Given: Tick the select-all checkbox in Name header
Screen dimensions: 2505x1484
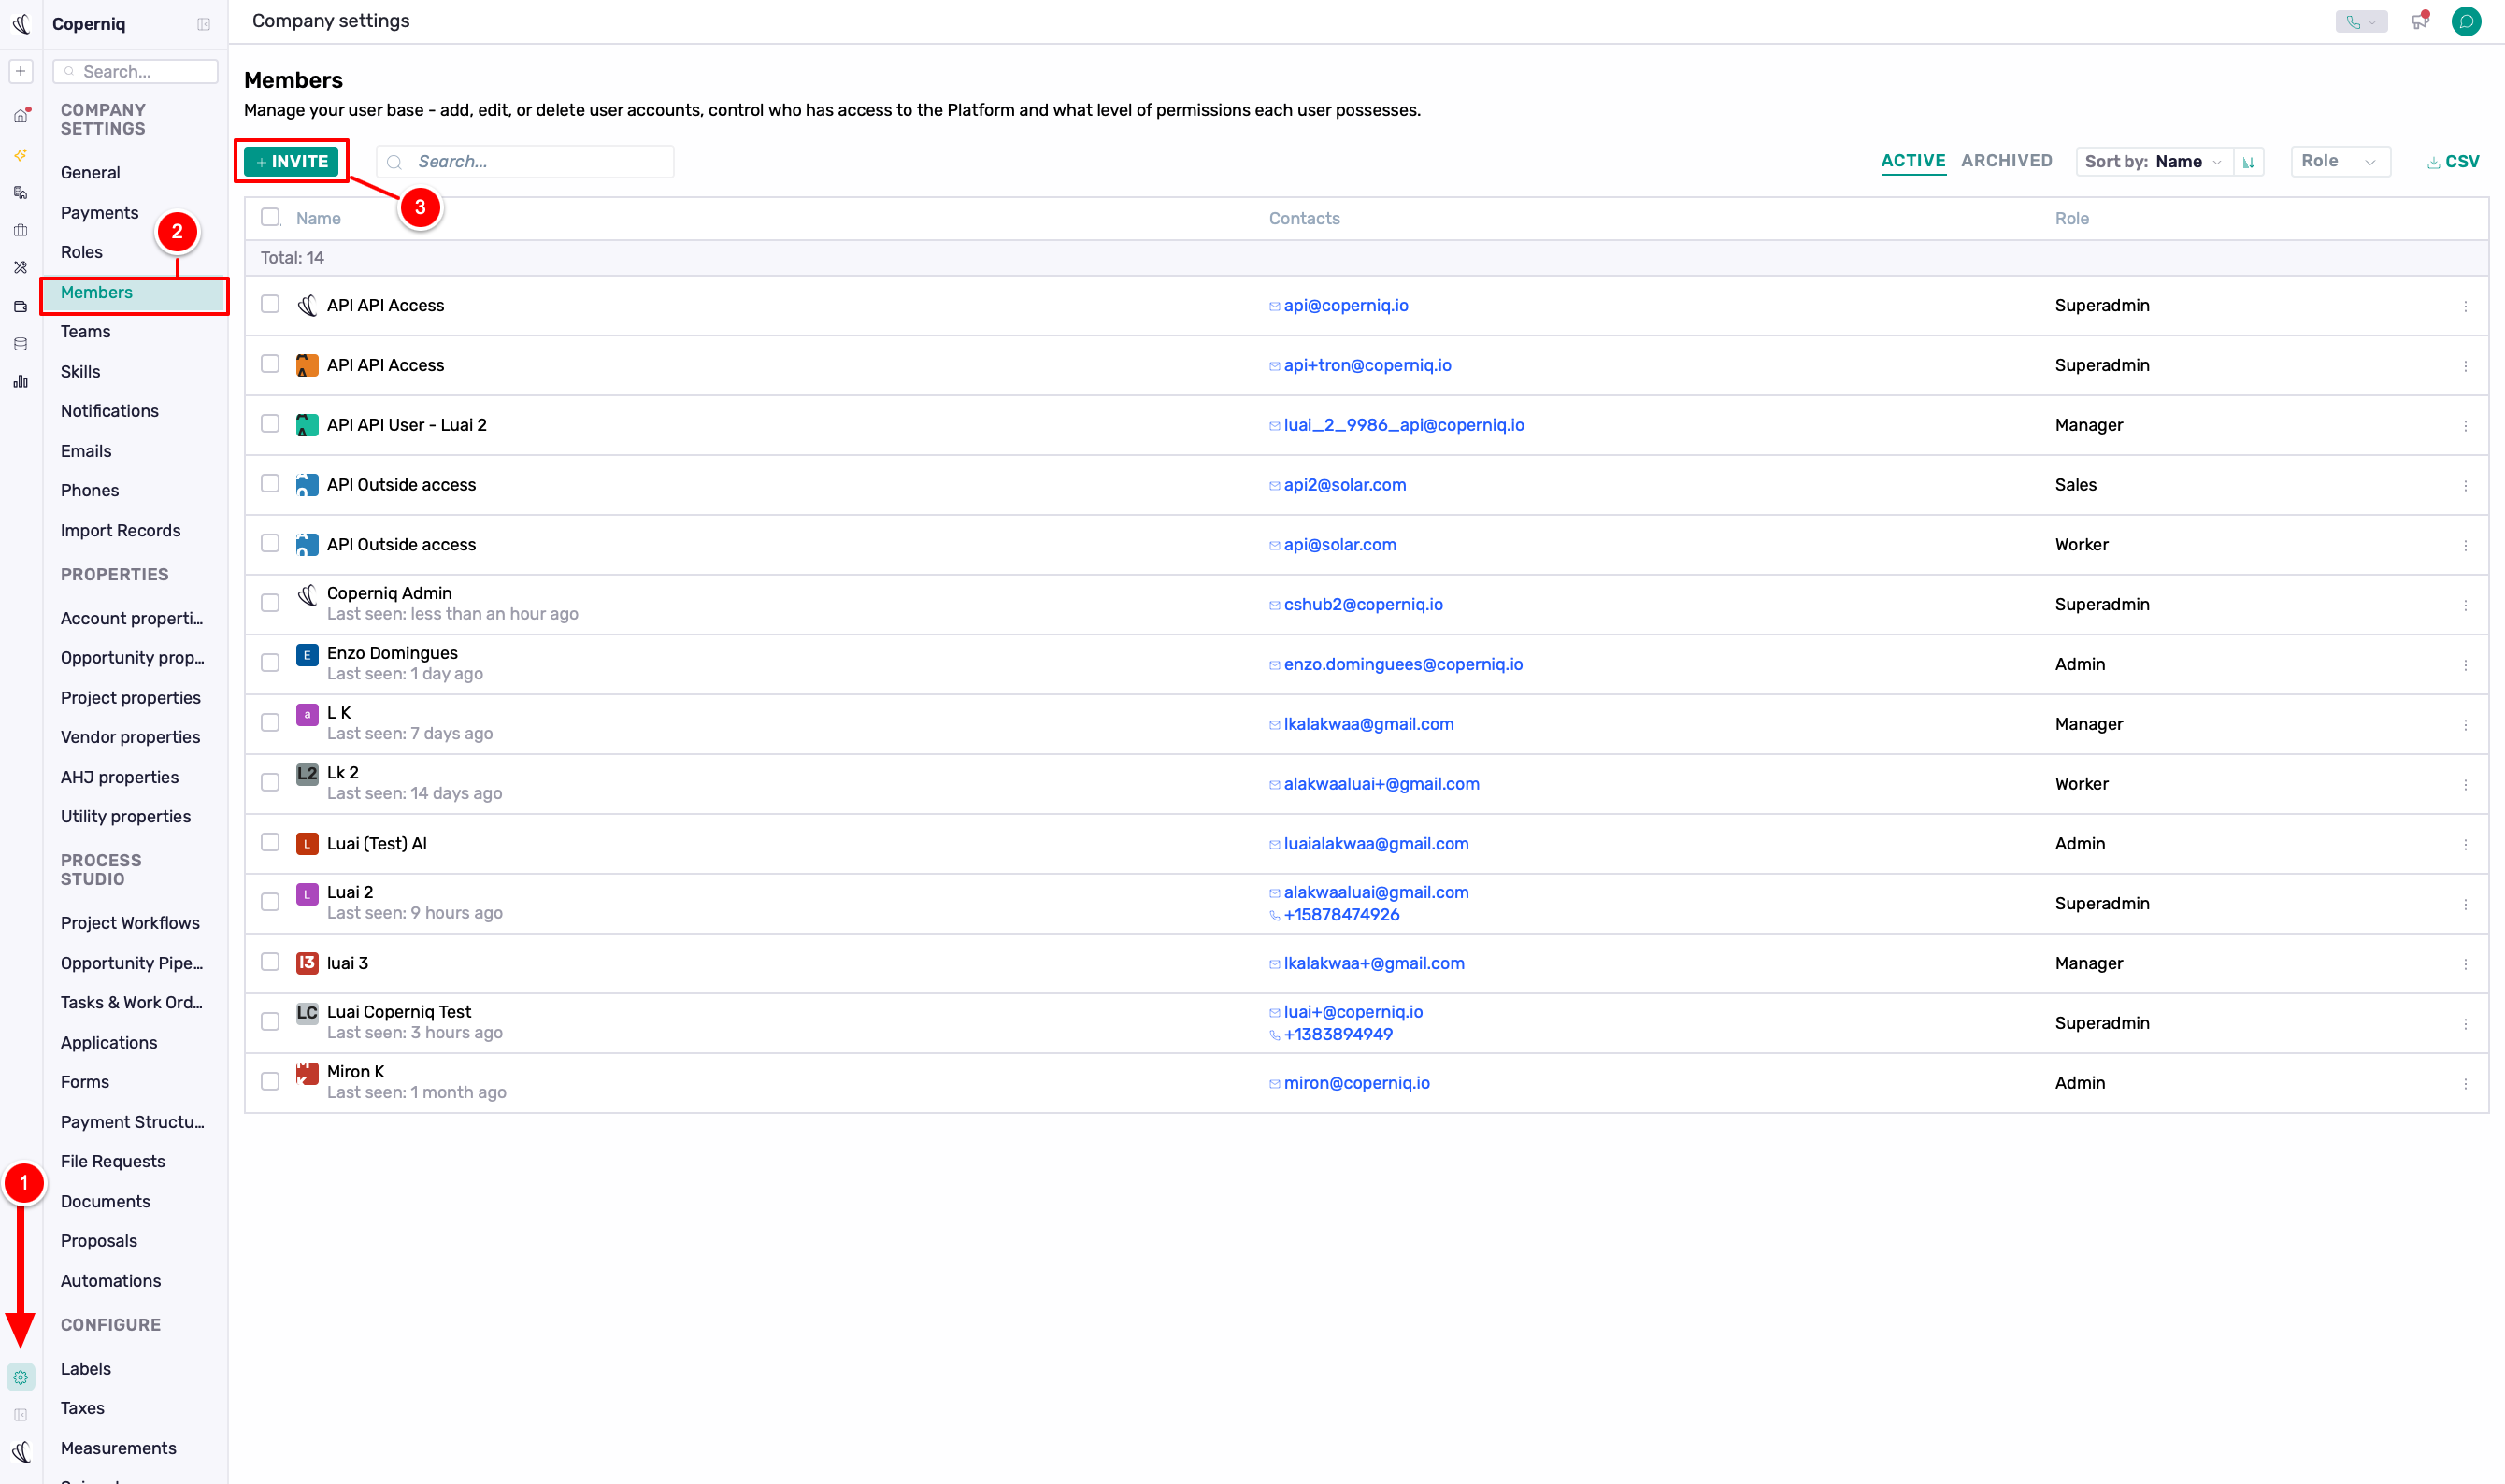Looking at the screenshot, I should (x=270, y=217).
